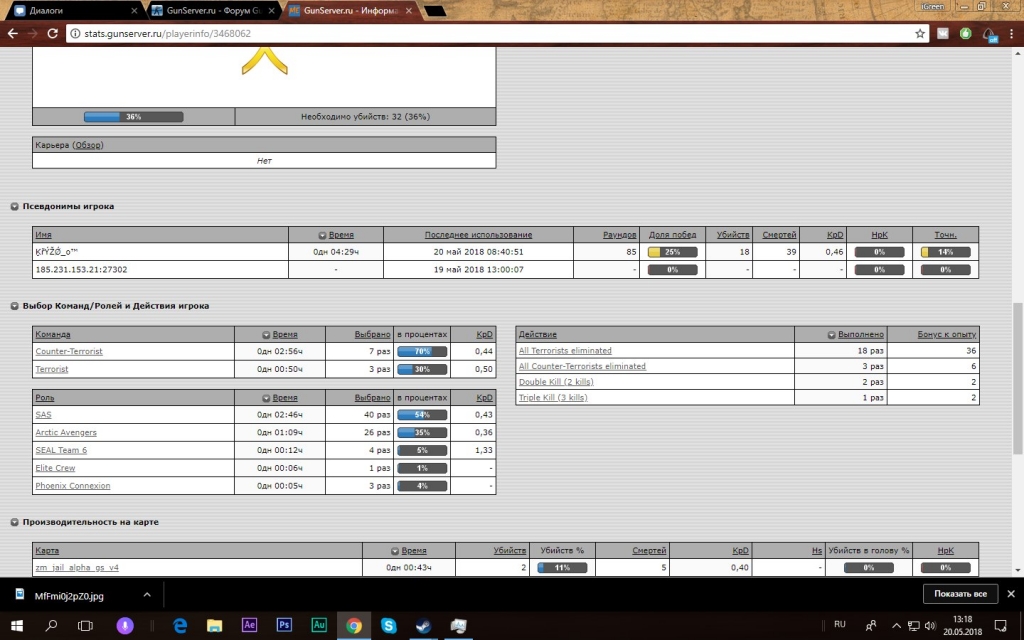Open Steam from the taskbar
The width and height of the screenshot is (1024, 640).
tap(423, 625)
